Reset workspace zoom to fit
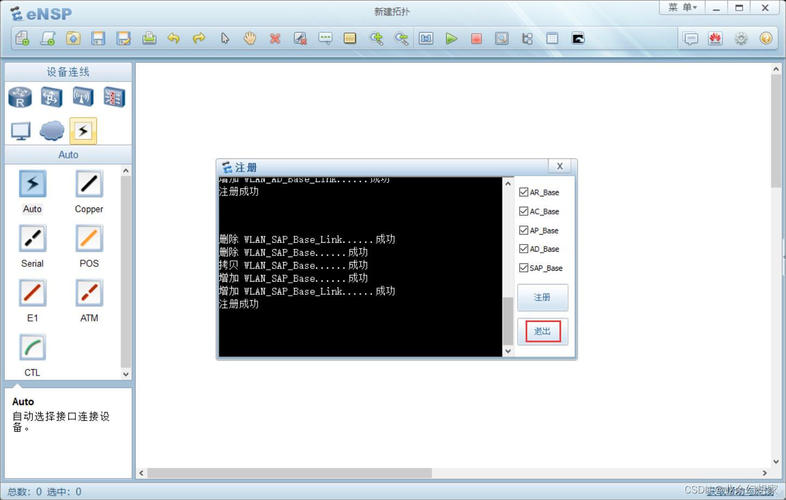The image size is (786, 500). pos(426,39)
